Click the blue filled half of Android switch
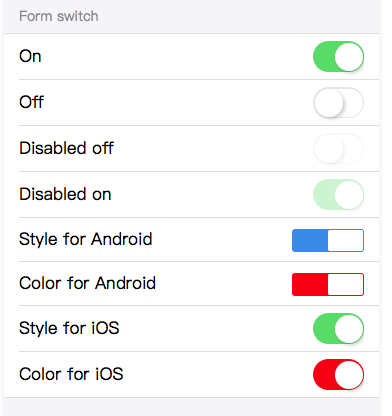The image size is (392, 416). 310,240
